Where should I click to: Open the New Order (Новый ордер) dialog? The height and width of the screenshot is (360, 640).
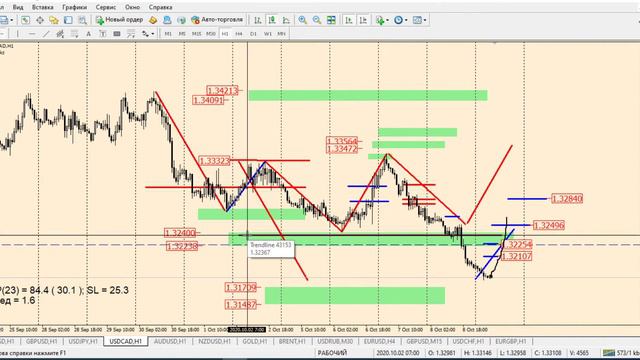(119, 20)
